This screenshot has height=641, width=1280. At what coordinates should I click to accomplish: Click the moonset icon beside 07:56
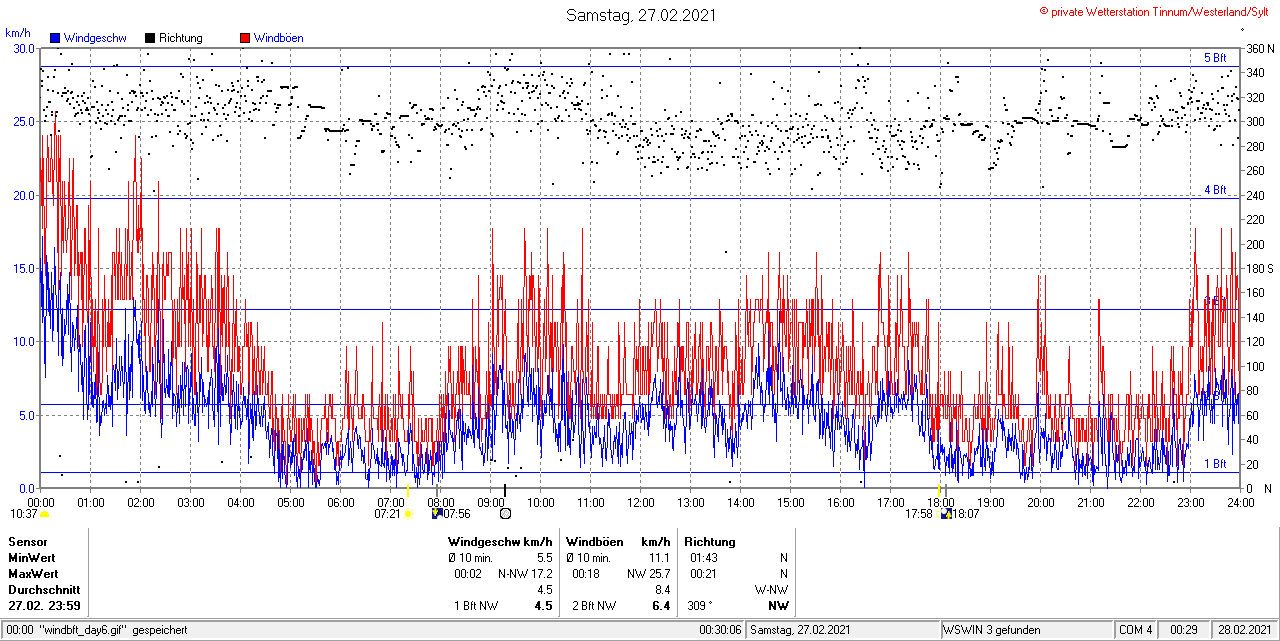pyautogui.click(x=436, y=514)
